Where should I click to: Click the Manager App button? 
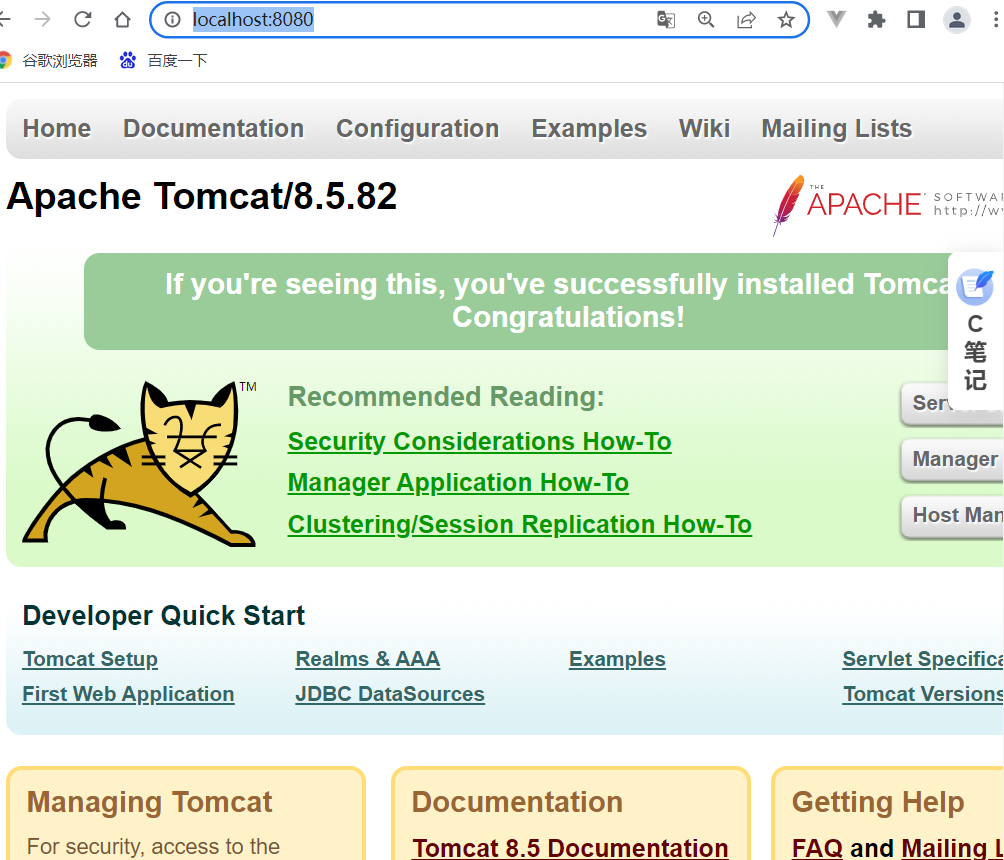(x=953, y=459)
